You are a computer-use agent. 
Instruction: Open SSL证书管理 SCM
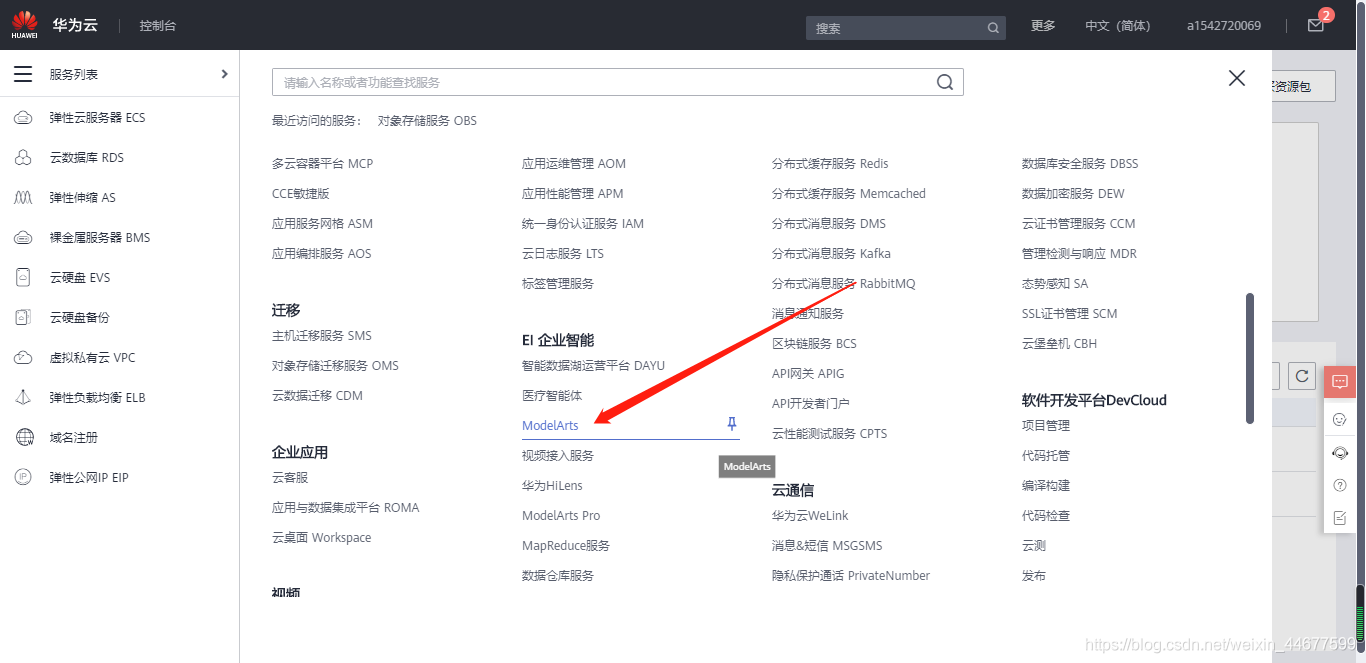point(1070,314)
